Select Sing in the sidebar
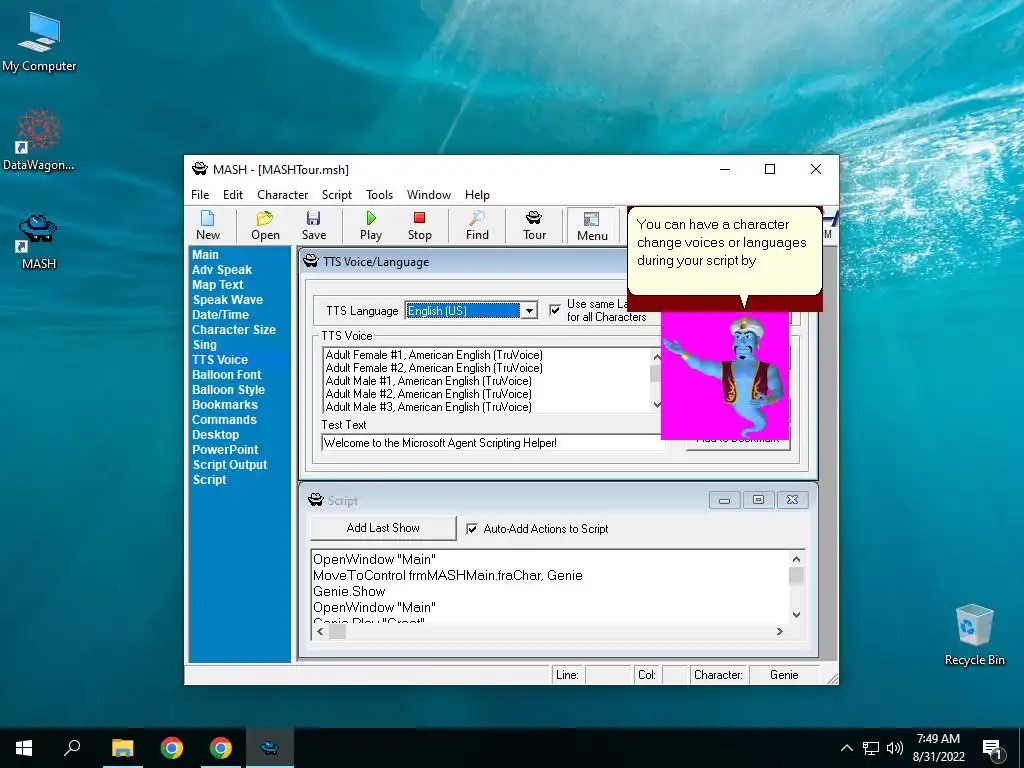The width and height of the screenshot is (1024, 768). coord(204,345)
